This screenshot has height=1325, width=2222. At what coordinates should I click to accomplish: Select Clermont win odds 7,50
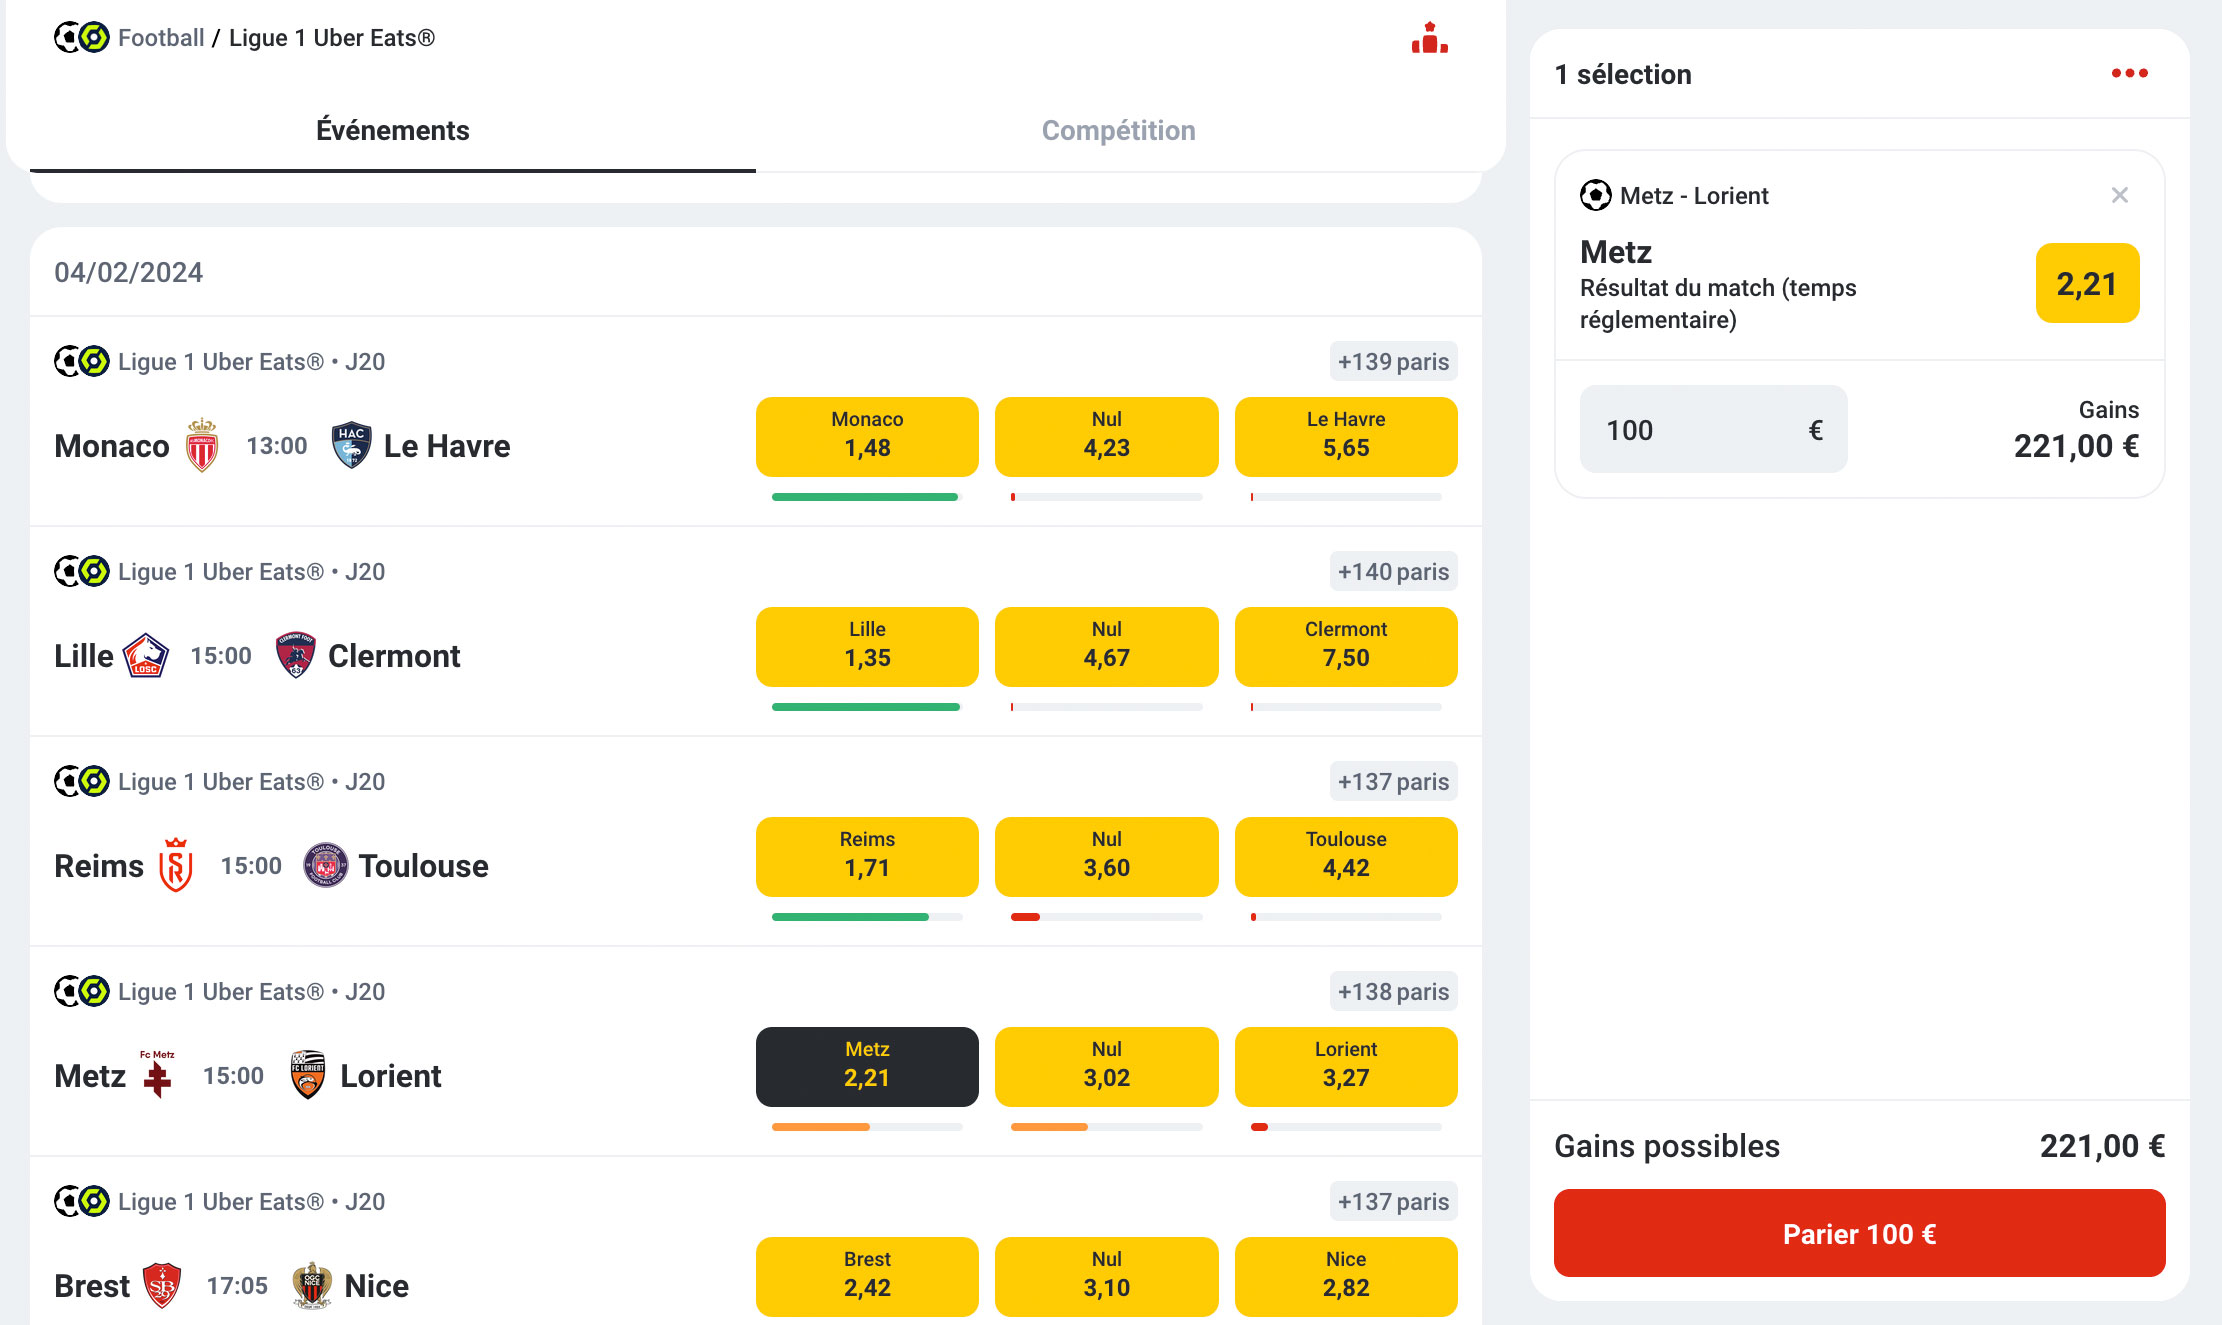point(1346,646)
